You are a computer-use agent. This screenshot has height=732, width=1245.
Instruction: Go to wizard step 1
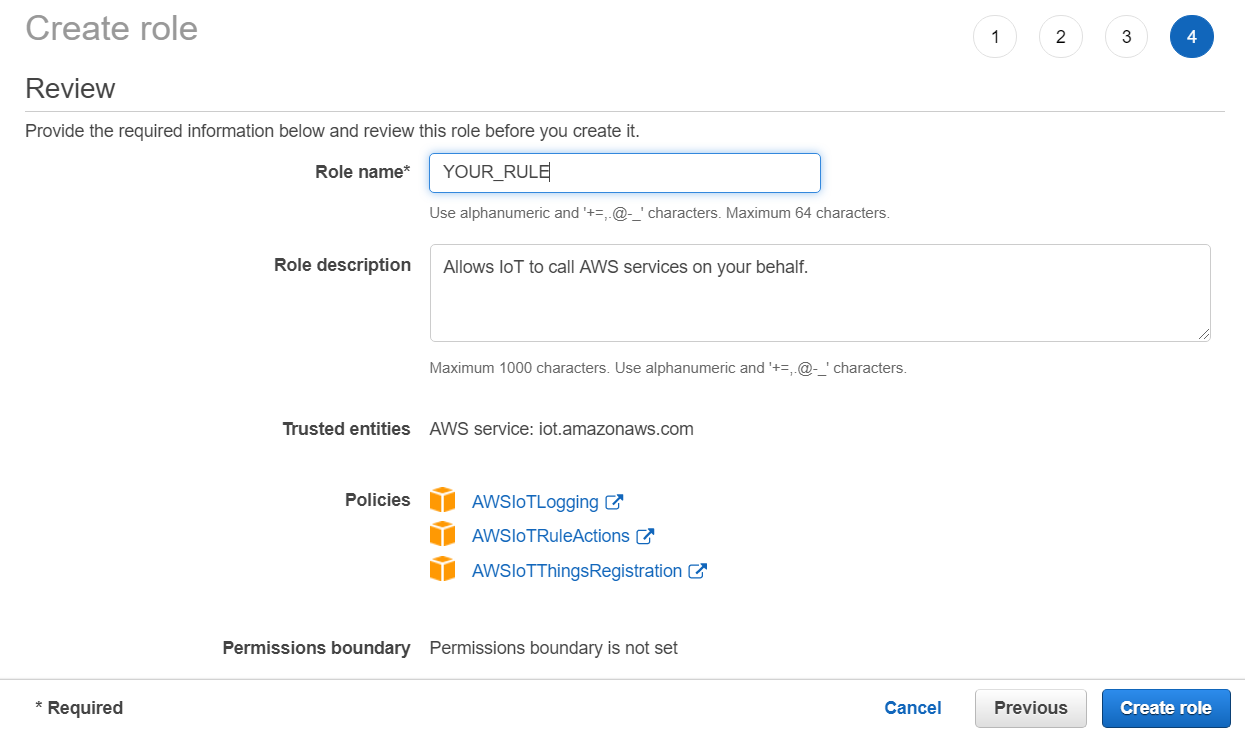click(x=994, y=37)
